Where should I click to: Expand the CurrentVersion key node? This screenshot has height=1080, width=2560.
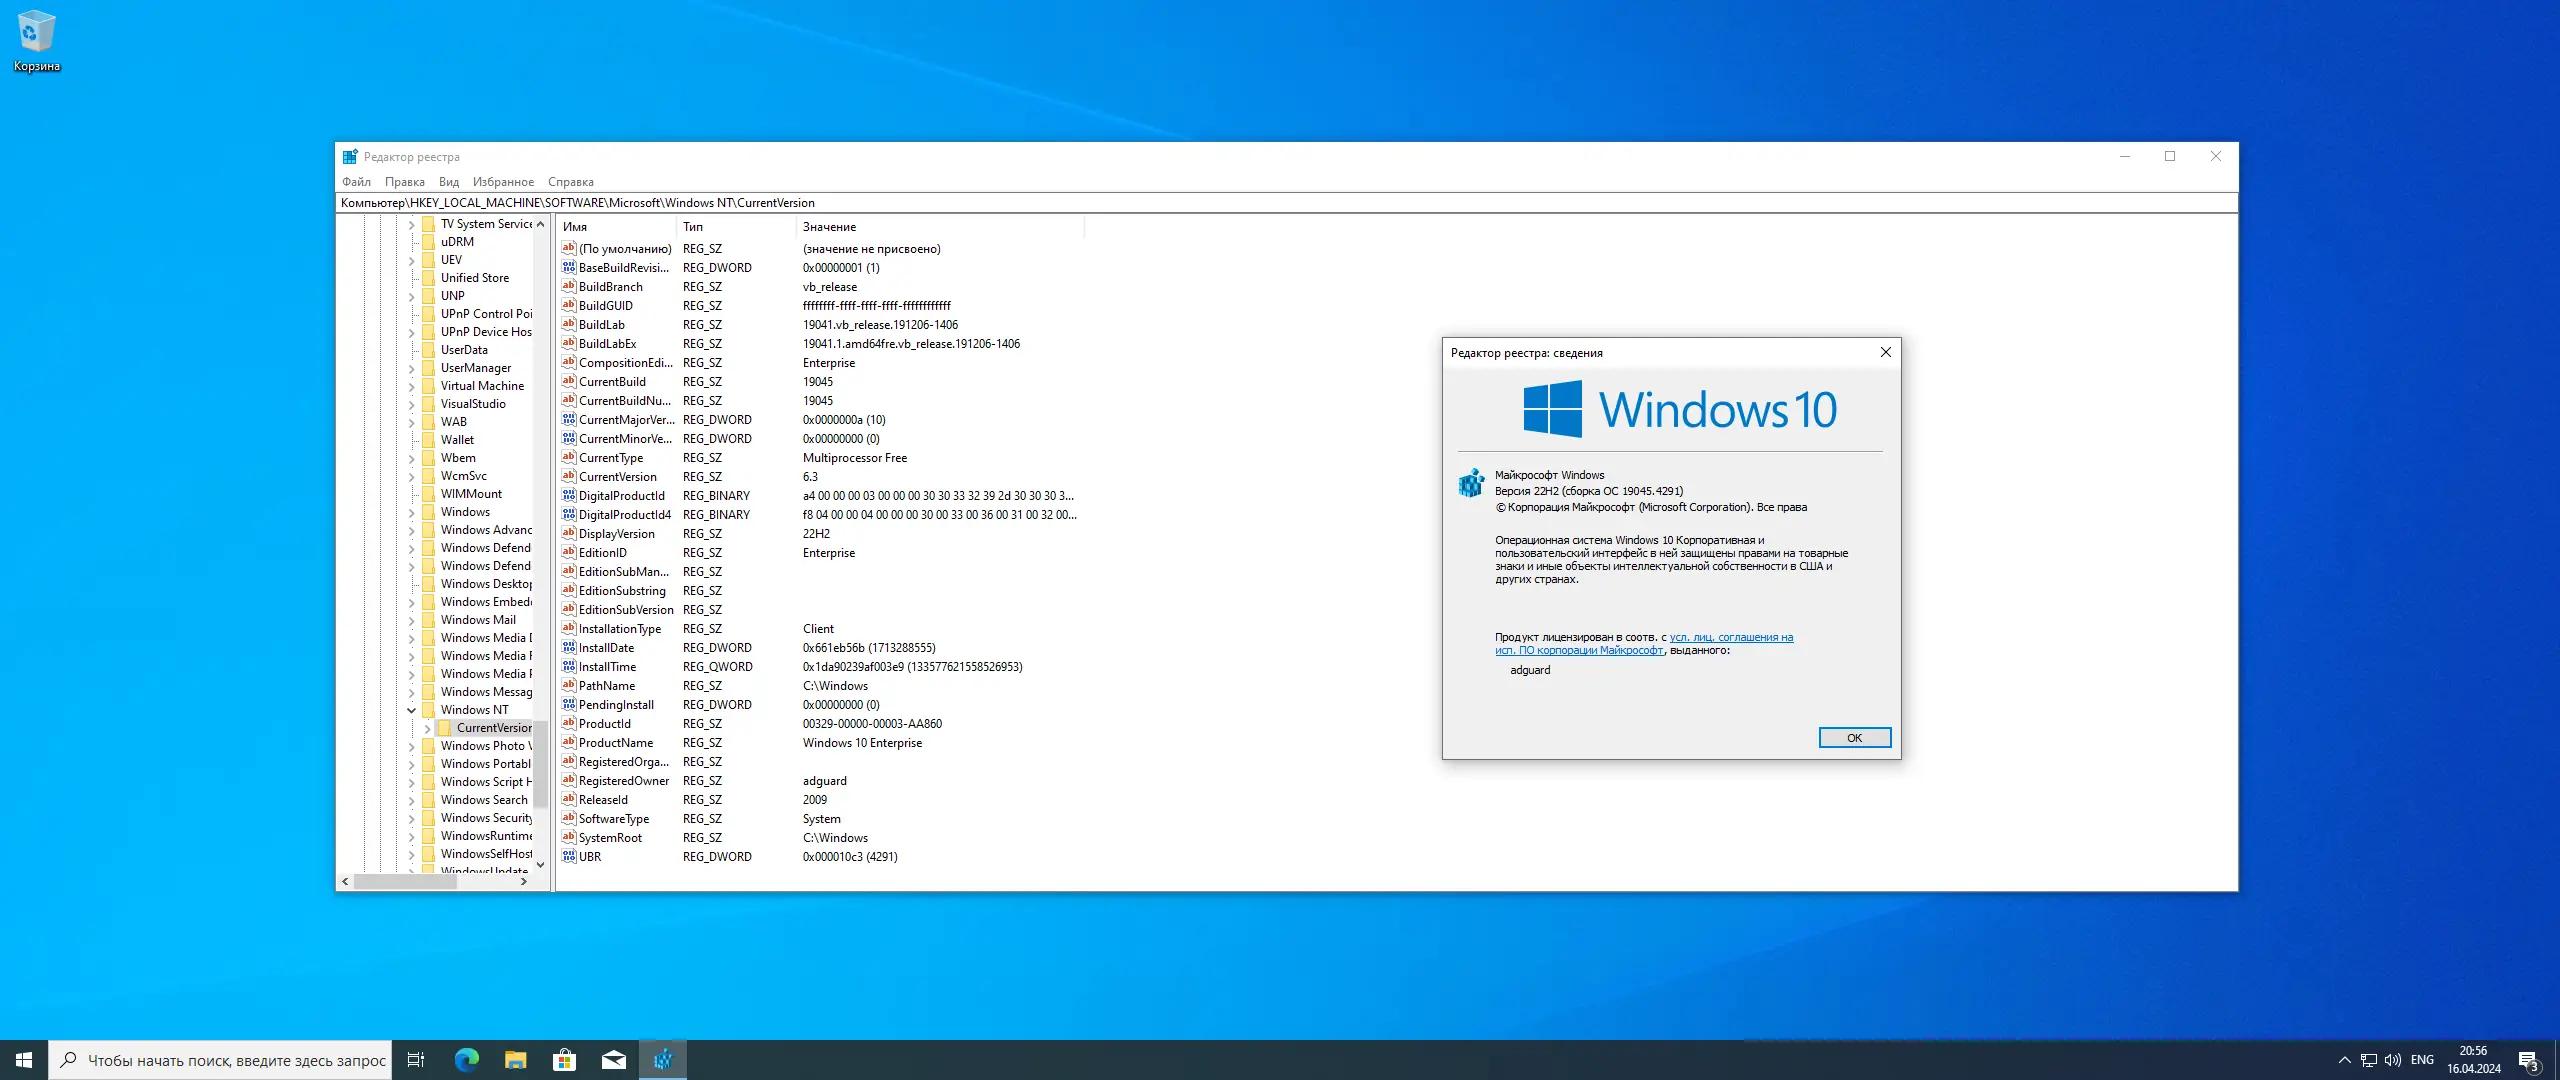427,728
